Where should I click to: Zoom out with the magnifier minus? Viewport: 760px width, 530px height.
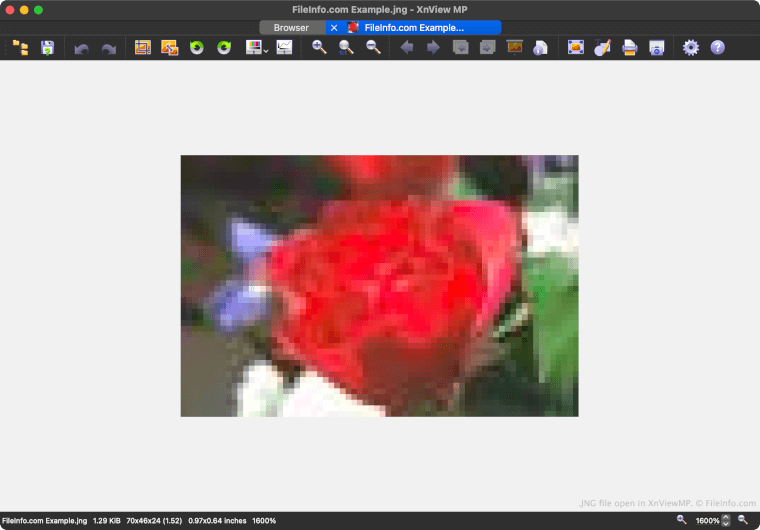coord(373,47)
